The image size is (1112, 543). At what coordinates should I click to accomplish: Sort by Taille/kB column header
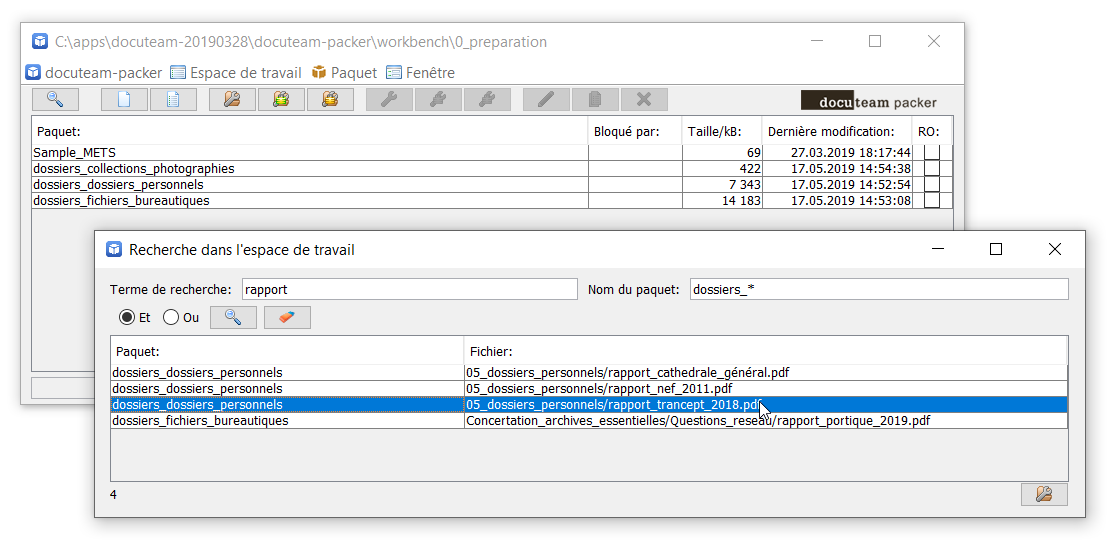pos(722,131)
